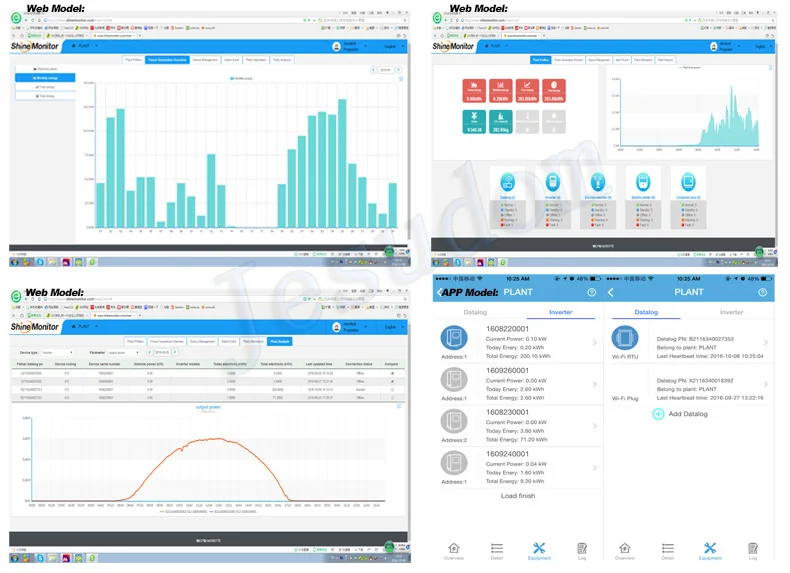Open Device Management tab in top-left window
790x573 pixels.
tap(205, 59)
